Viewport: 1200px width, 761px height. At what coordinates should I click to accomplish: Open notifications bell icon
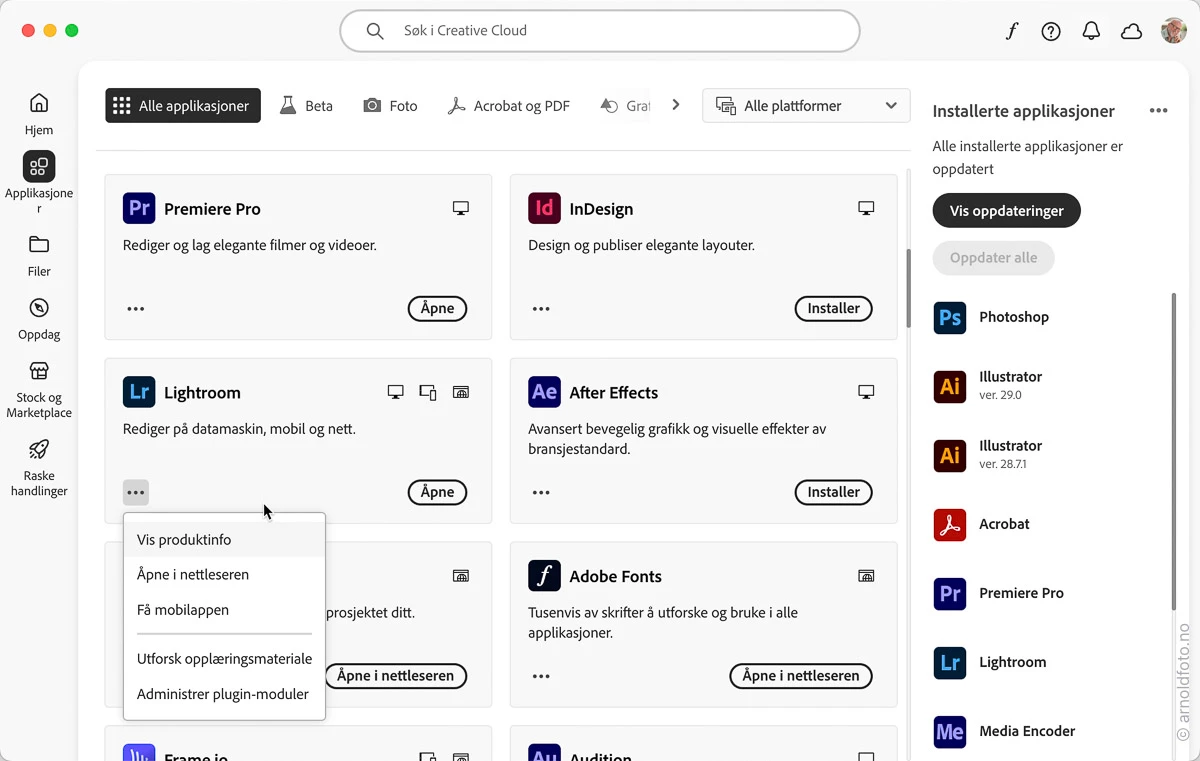(x=1091, y=31)
